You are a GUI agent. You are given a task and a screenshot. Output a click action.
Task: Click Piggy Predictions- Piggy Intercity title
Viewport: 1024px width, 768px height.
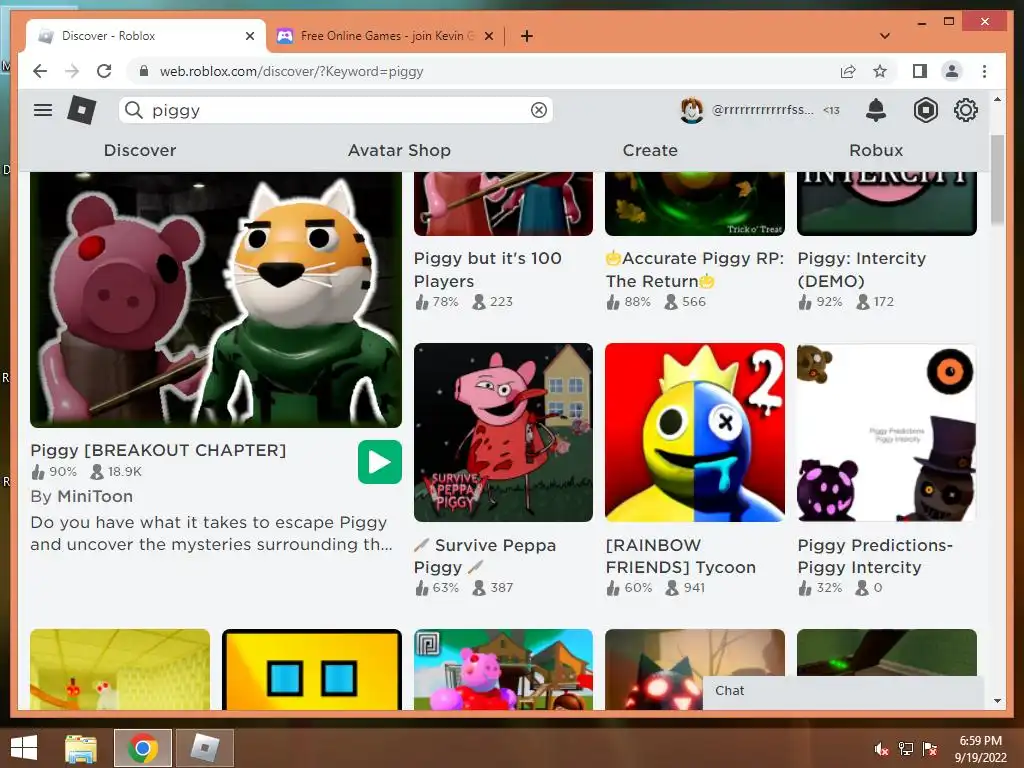[x=875, y=556]
